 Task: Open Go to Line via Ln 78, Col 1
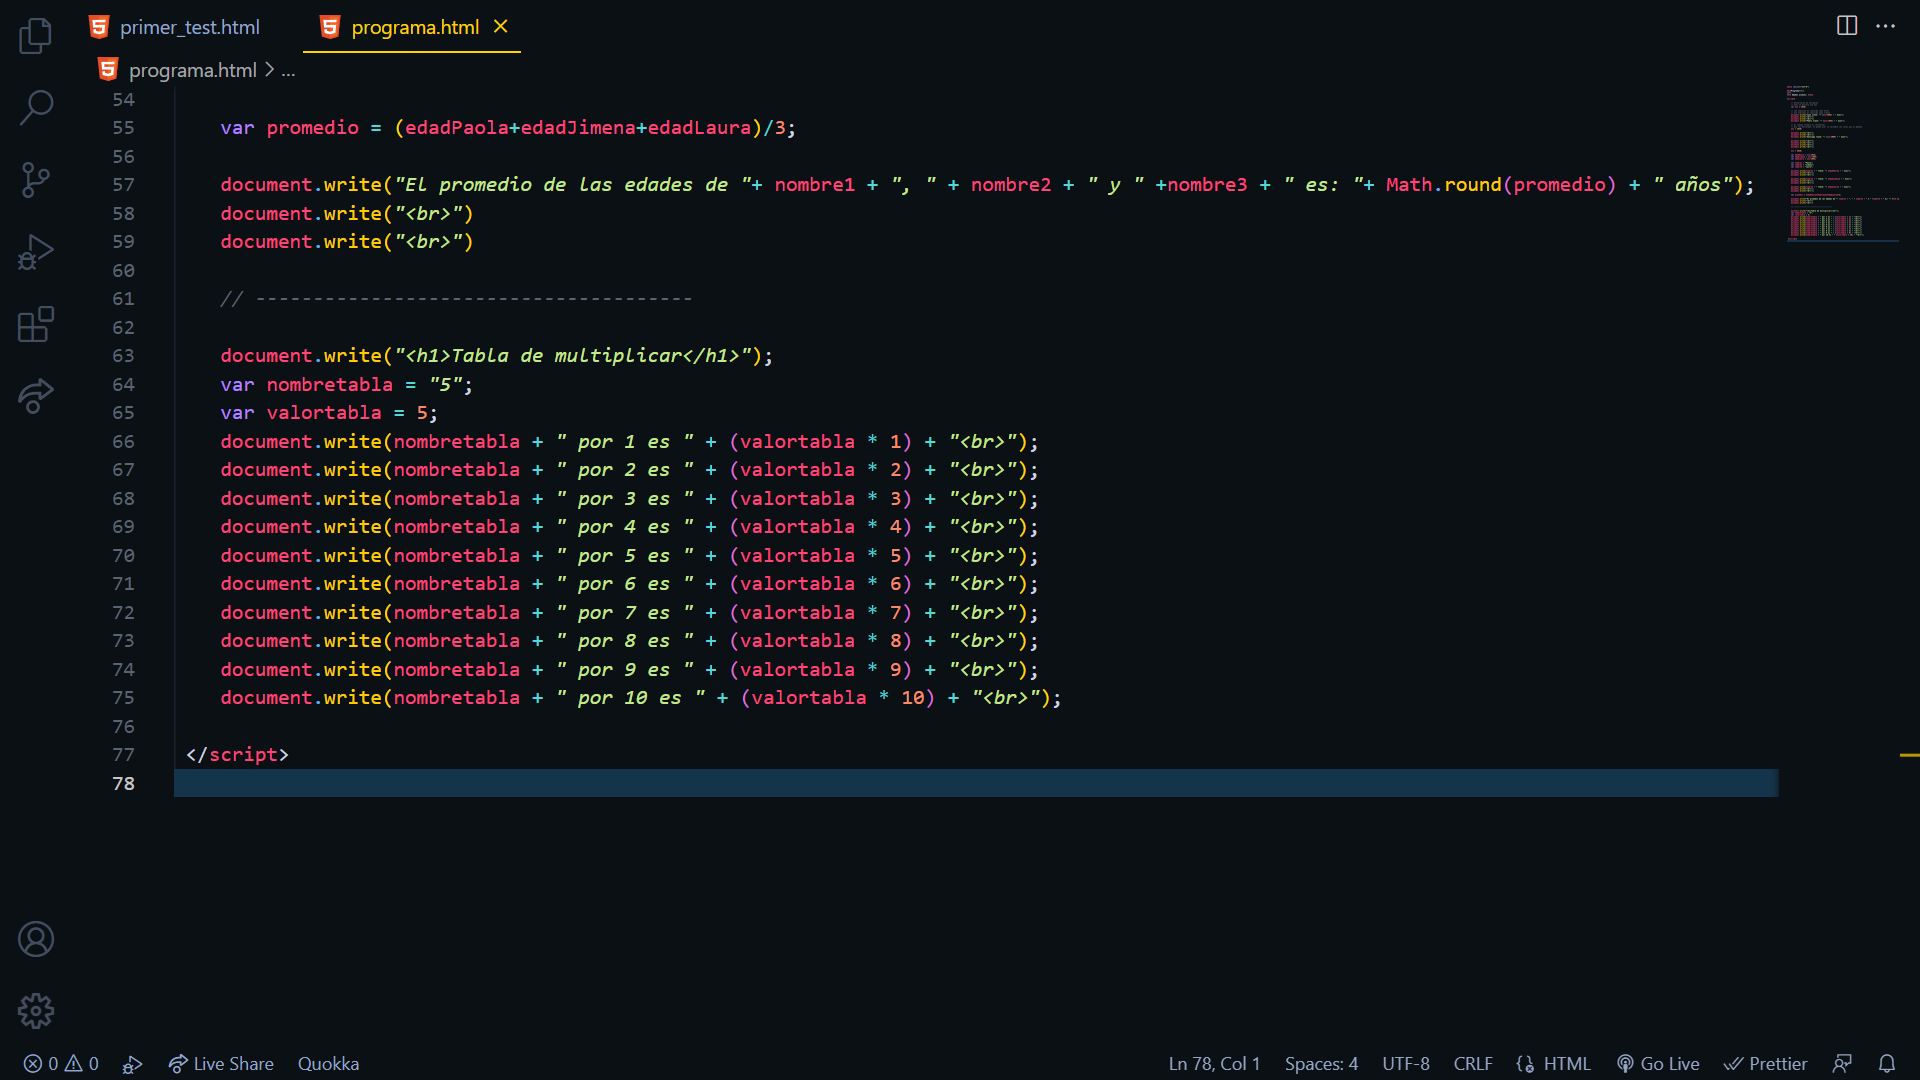(x=1214, y=1064)
